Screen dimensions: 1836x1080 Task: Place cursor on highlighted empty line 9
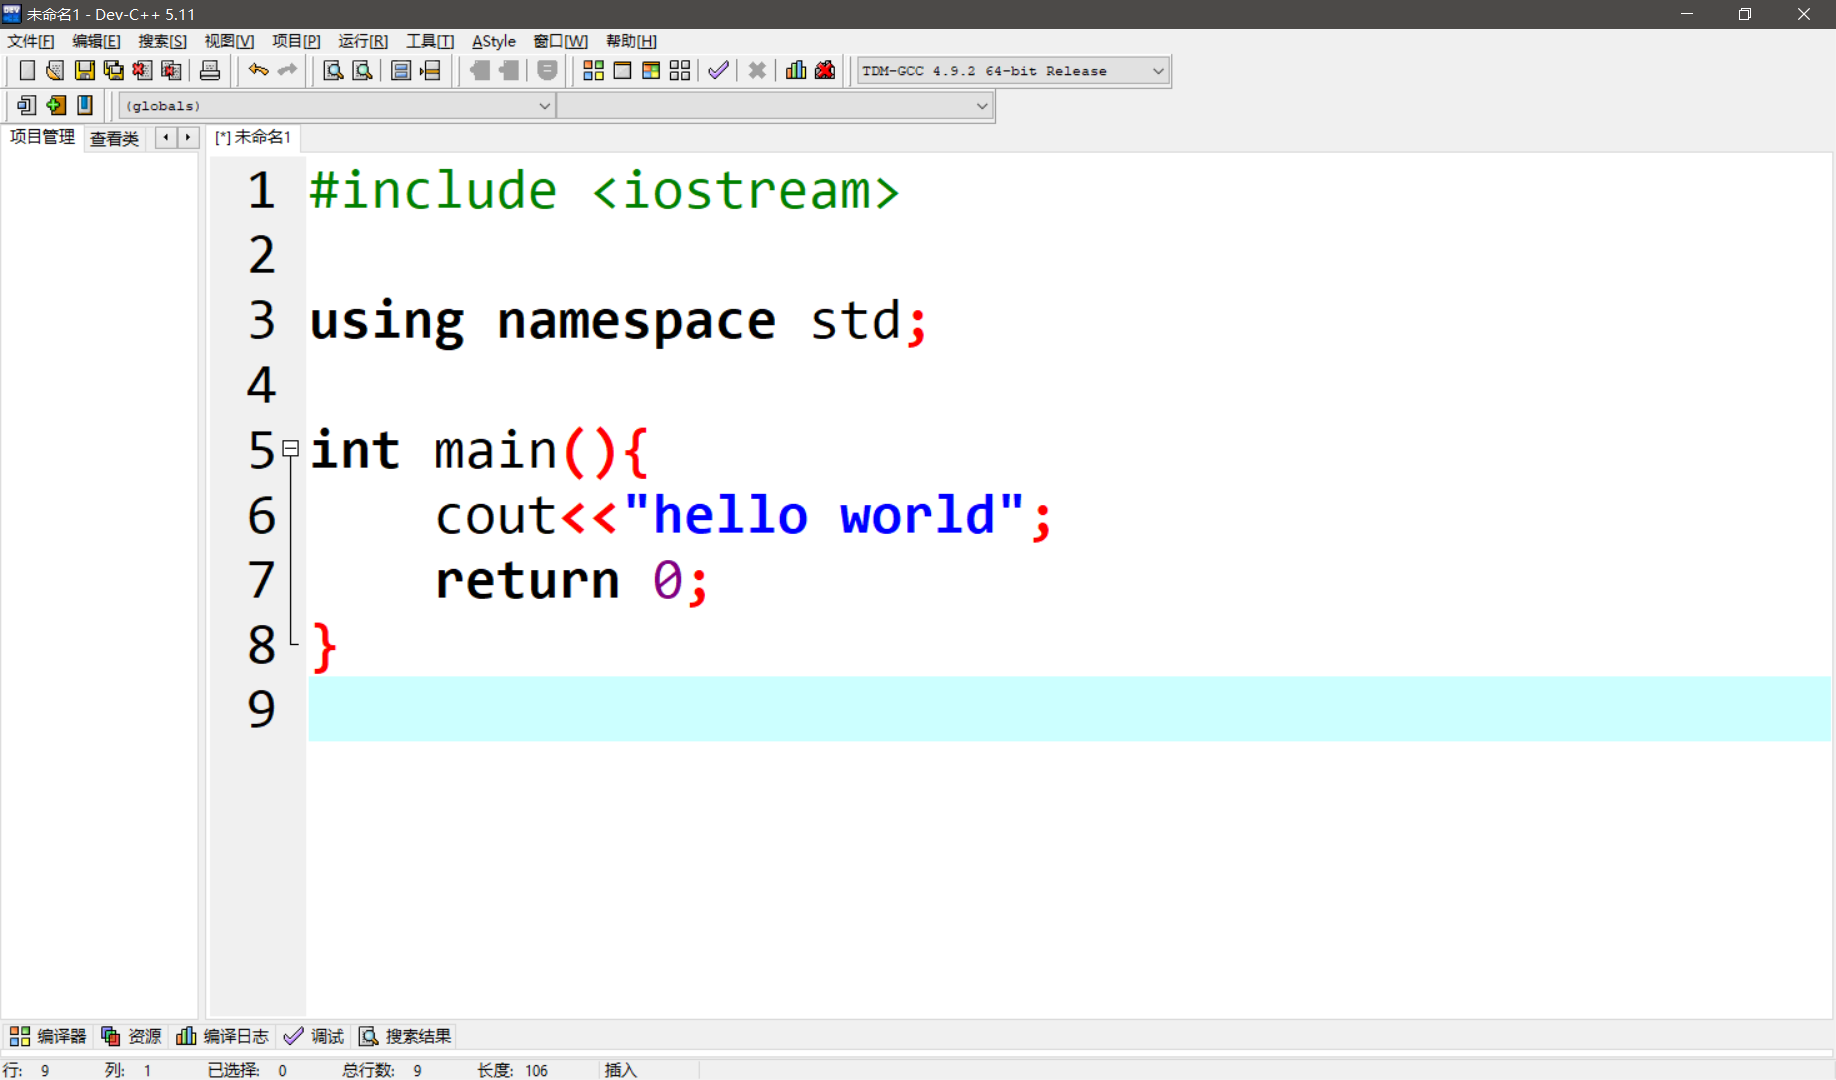(1070, 709)
